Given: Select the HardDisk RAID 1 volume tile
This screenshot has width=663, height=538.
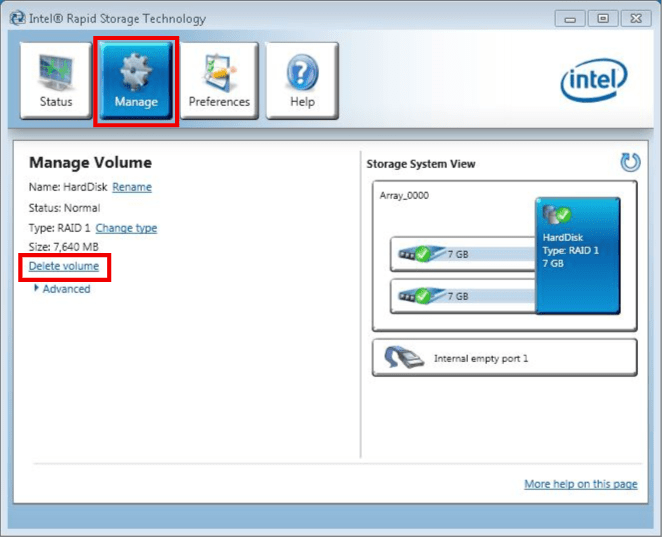Looking at the screenshot, I should (578, 255).
